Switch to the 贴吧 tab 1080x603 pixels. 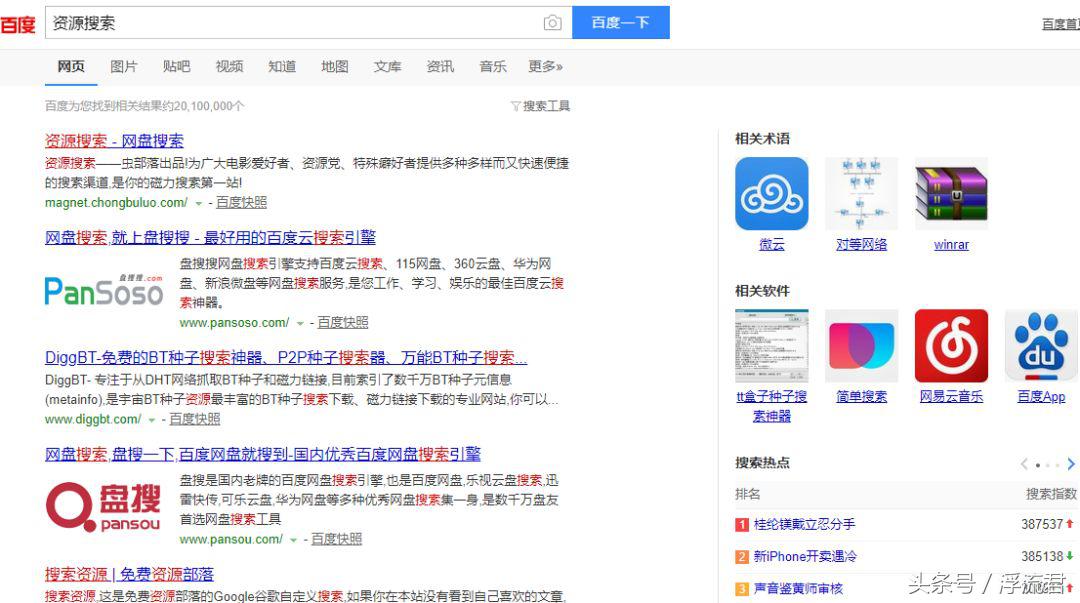(x=176, y=66)
